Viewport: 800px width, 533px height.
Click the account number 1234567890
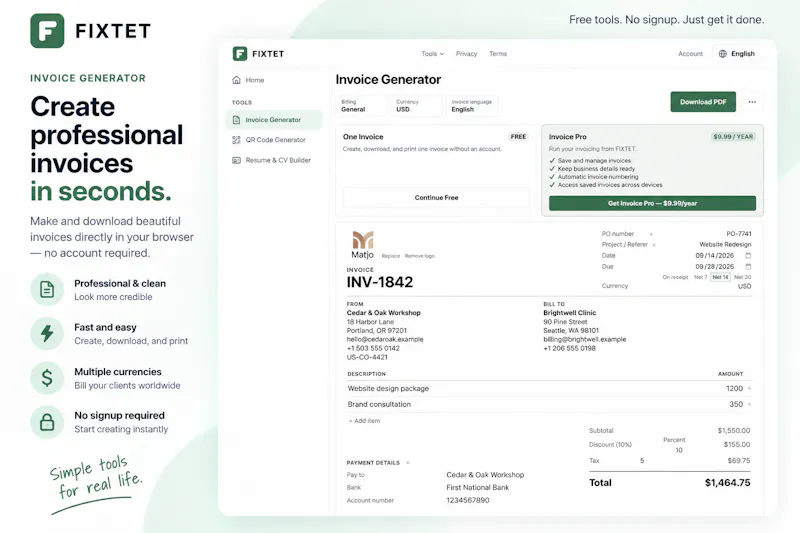click(x=468, y=500)
